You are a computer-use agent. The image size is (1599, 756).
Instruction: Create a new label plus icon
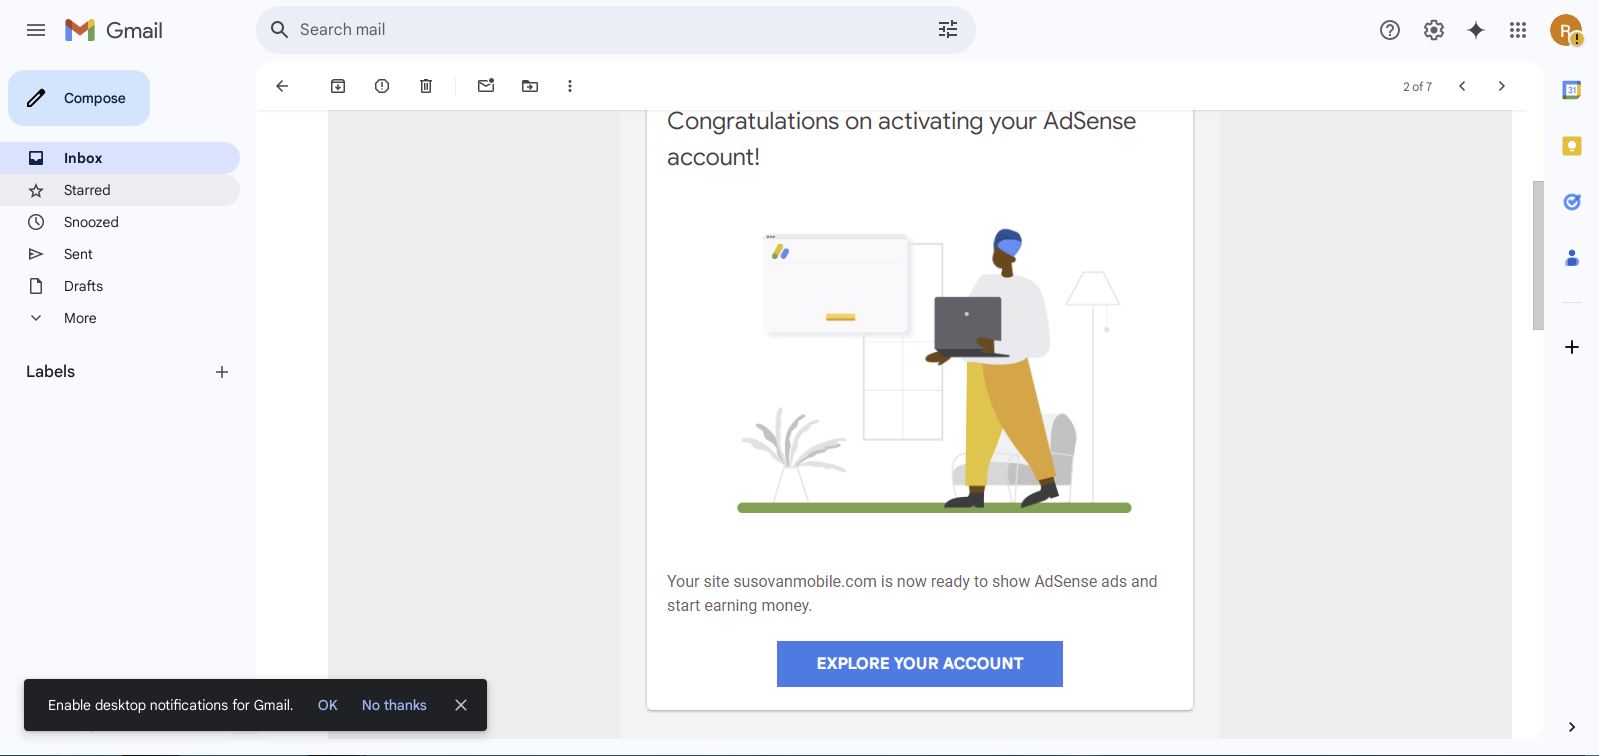(x=222, y=372)
